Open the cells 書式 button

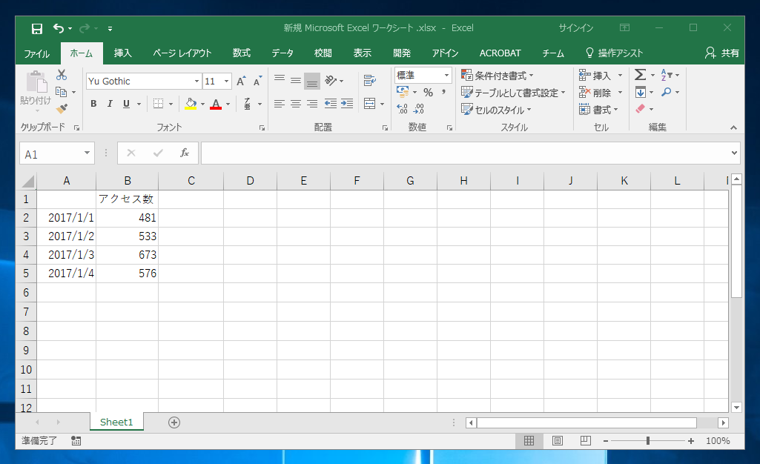tap(599, 110)
